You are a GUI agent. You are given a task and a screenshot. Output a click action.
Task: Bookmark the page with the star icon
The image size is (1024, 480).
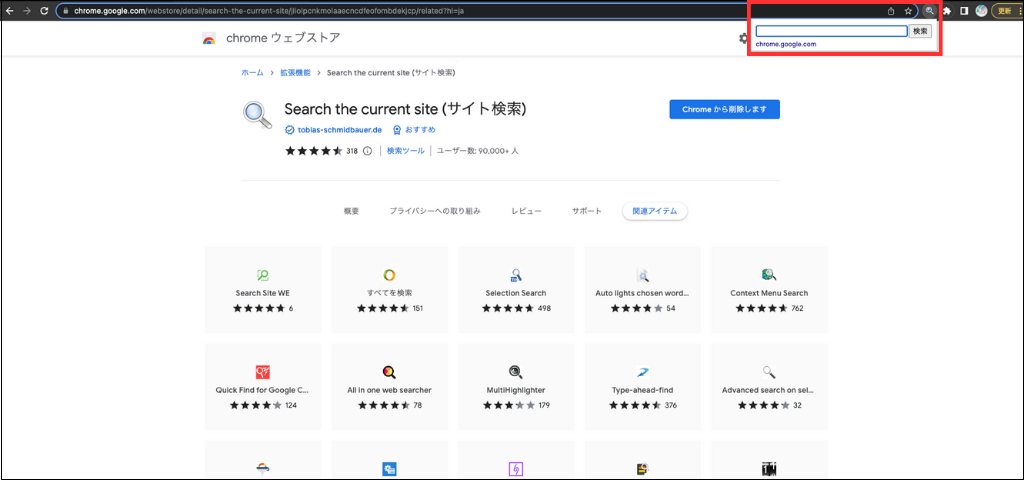coord(908,11)
